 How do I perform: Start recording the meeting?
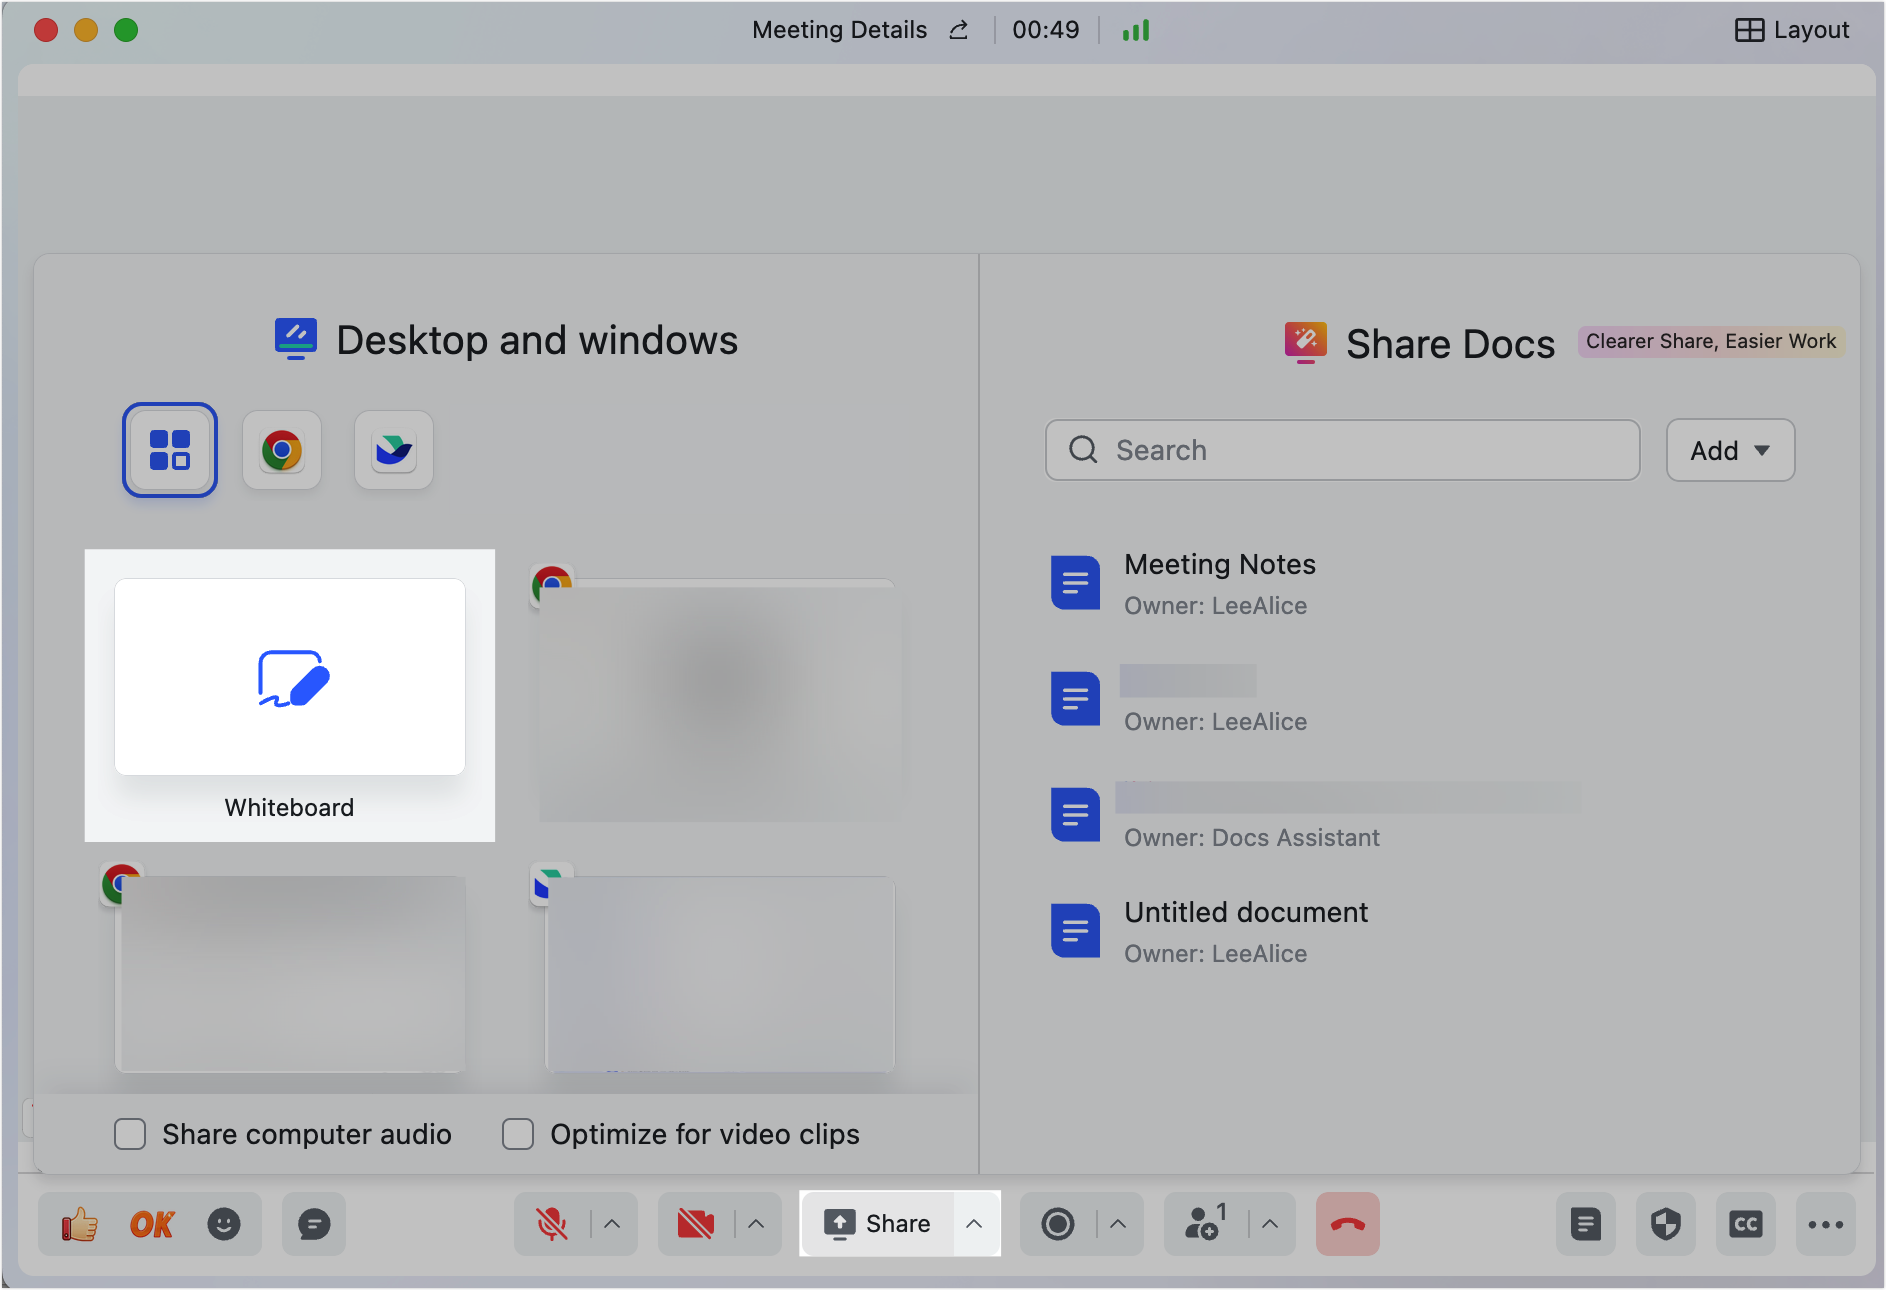pos(1058,1224)
